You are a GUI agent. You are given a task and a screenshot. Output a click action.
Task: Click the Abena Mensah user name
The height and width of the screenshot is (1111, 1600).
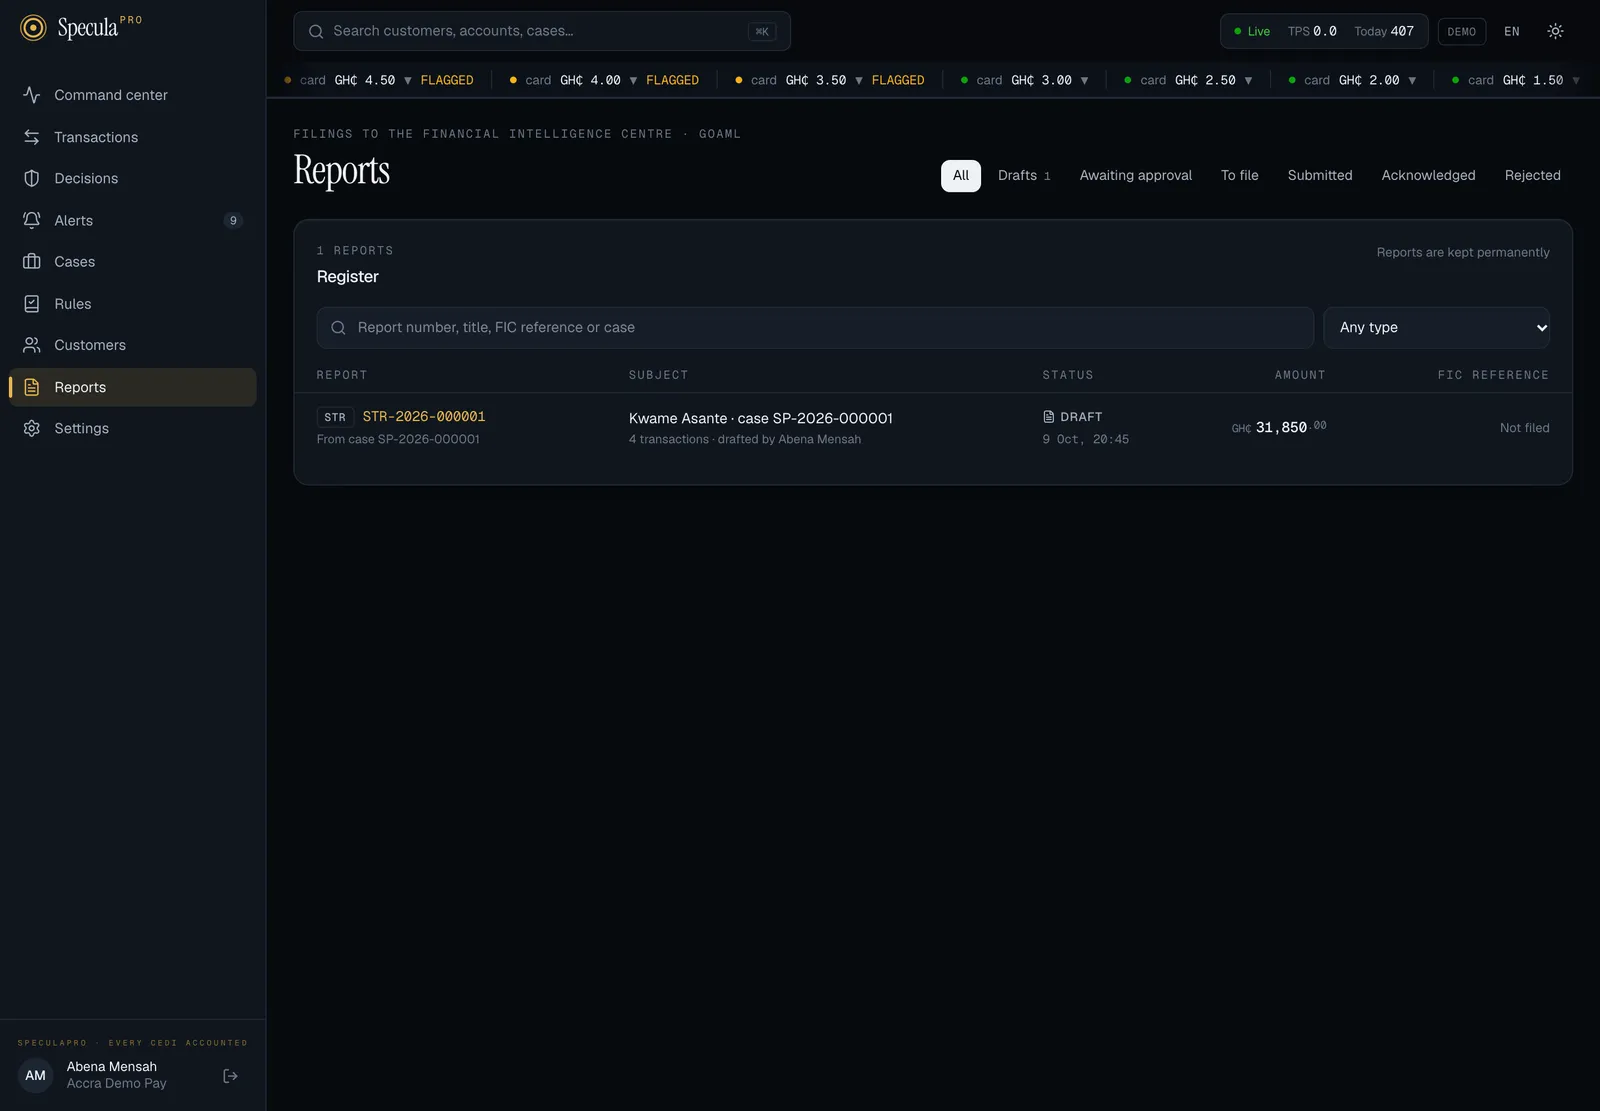112,1067
